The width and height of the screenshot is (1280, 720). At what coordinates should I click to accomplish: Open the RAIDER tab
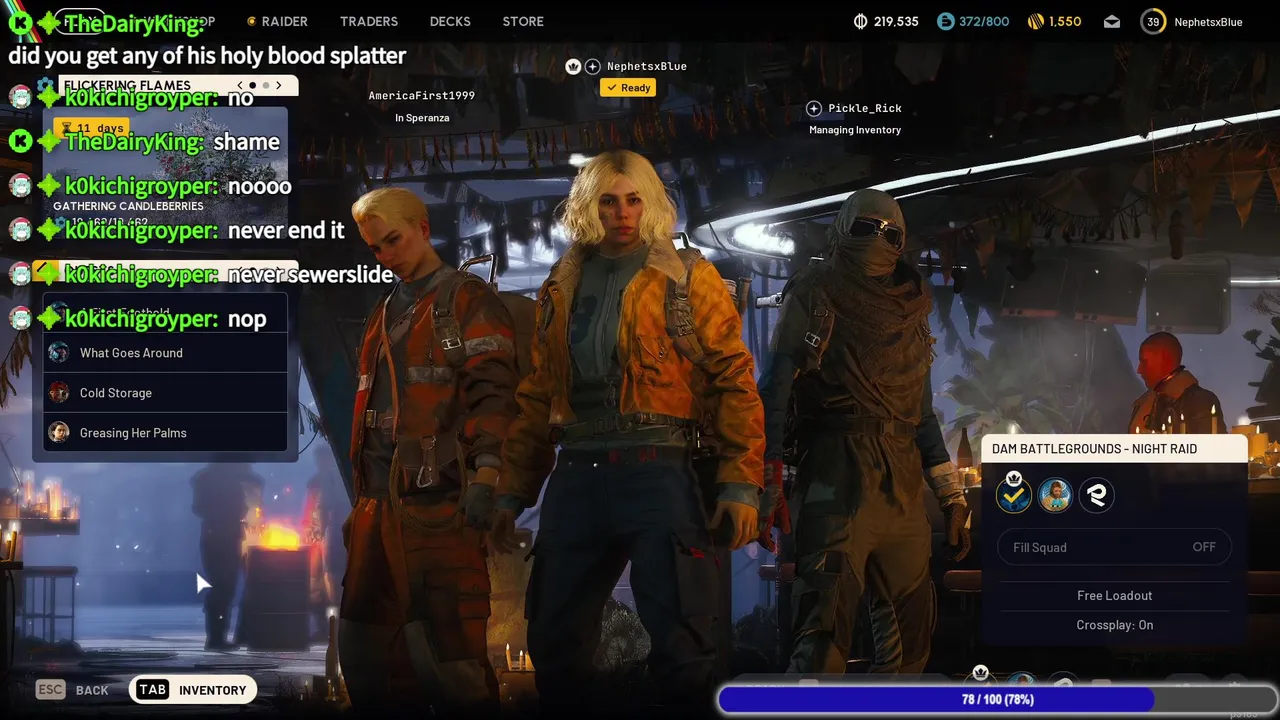(277, 21)
